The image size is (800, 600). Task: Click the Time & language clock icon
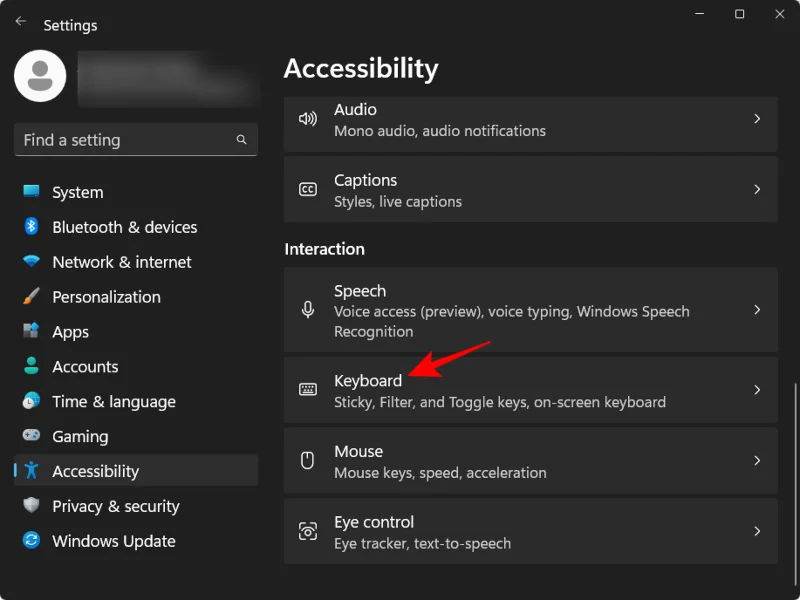pos(30,401)
